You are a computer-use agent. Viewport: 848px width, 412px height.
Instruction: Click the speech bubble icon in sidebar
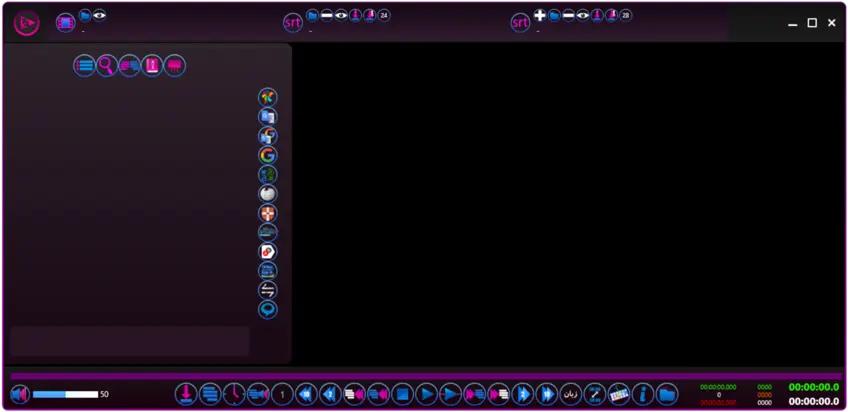click(x=267, y=310)
